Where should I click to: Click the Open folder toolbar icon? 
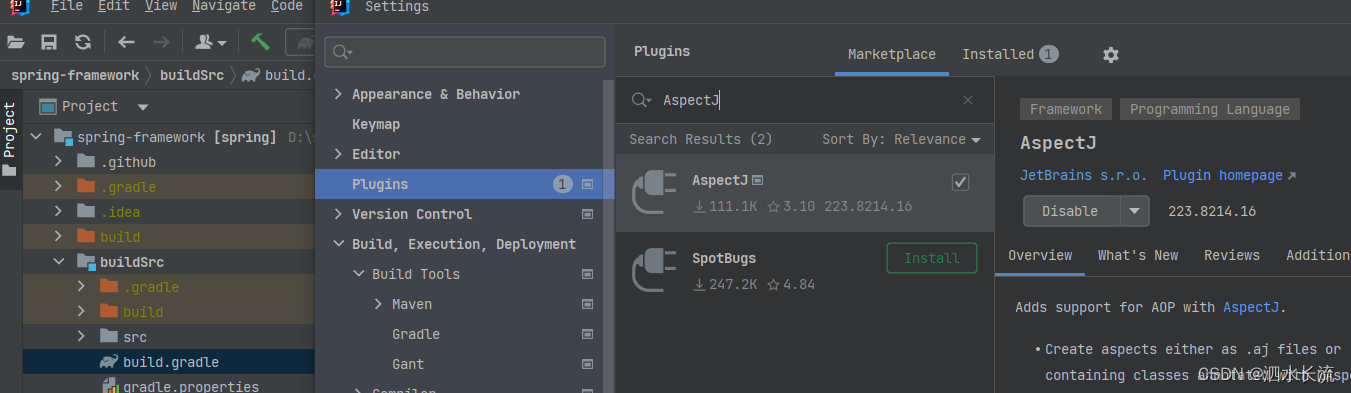pyautogui.click(x=16, y=42)
